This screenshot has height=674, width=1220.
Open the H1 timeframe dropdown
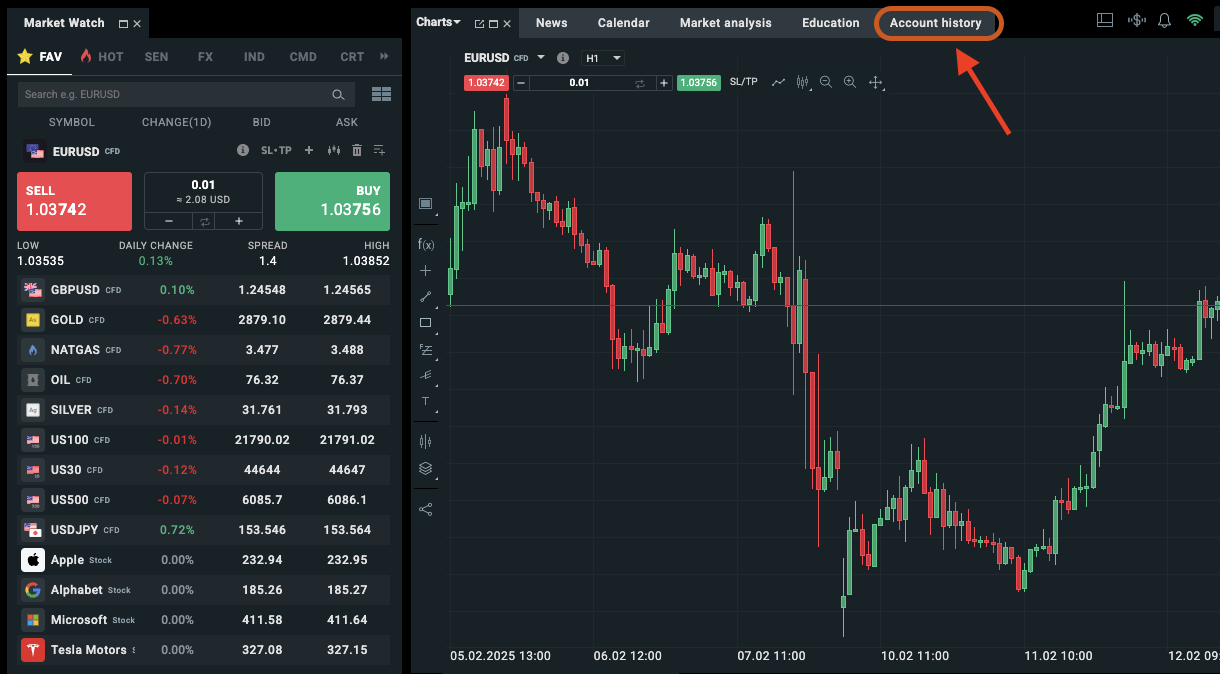604,58
